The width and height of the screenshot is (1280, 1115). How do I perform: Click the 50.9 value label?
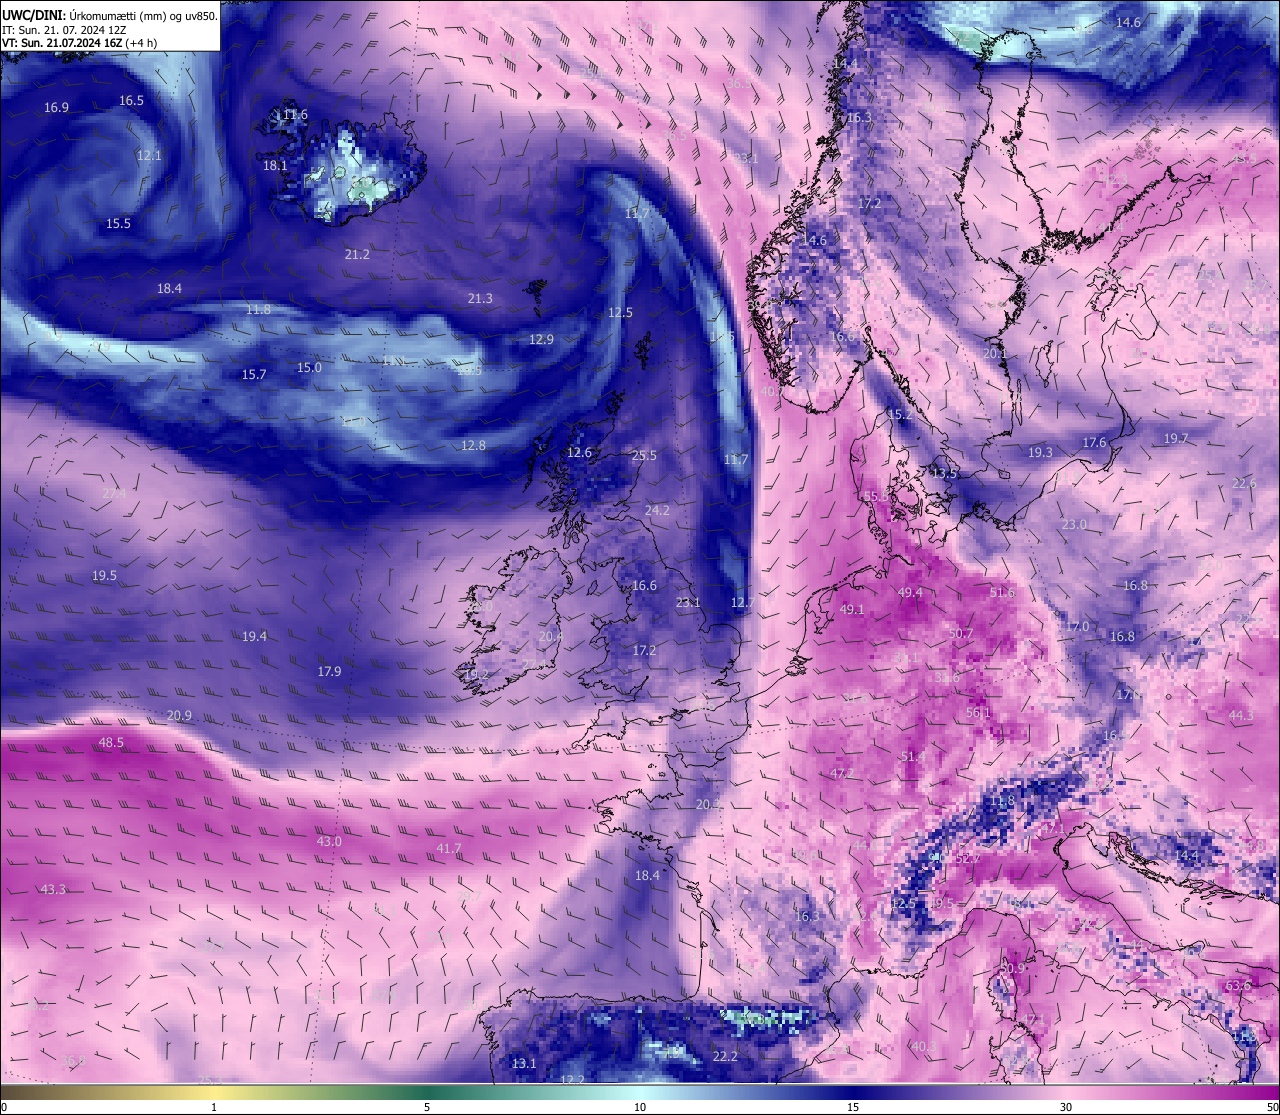[1012, 969]
